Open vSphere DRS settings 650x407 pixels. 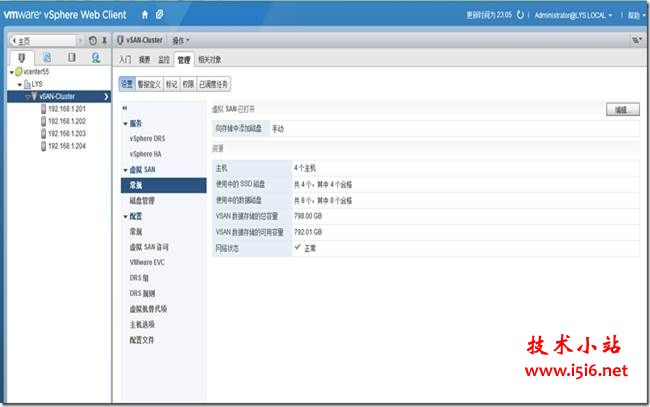click(x=148, y=138)
